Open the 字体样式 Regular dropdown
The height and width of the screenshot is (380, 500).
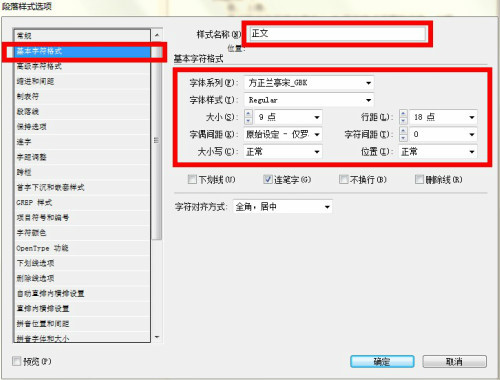tap(309, 100)
